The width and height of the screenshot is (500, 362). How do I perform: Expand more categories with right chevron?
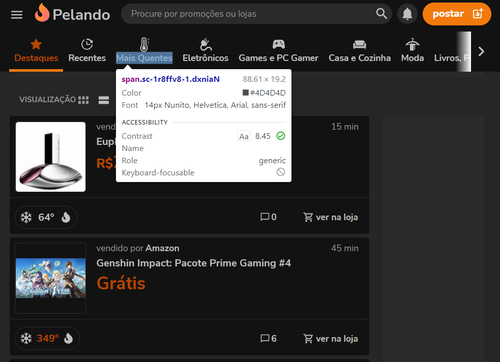pos(481,51)
